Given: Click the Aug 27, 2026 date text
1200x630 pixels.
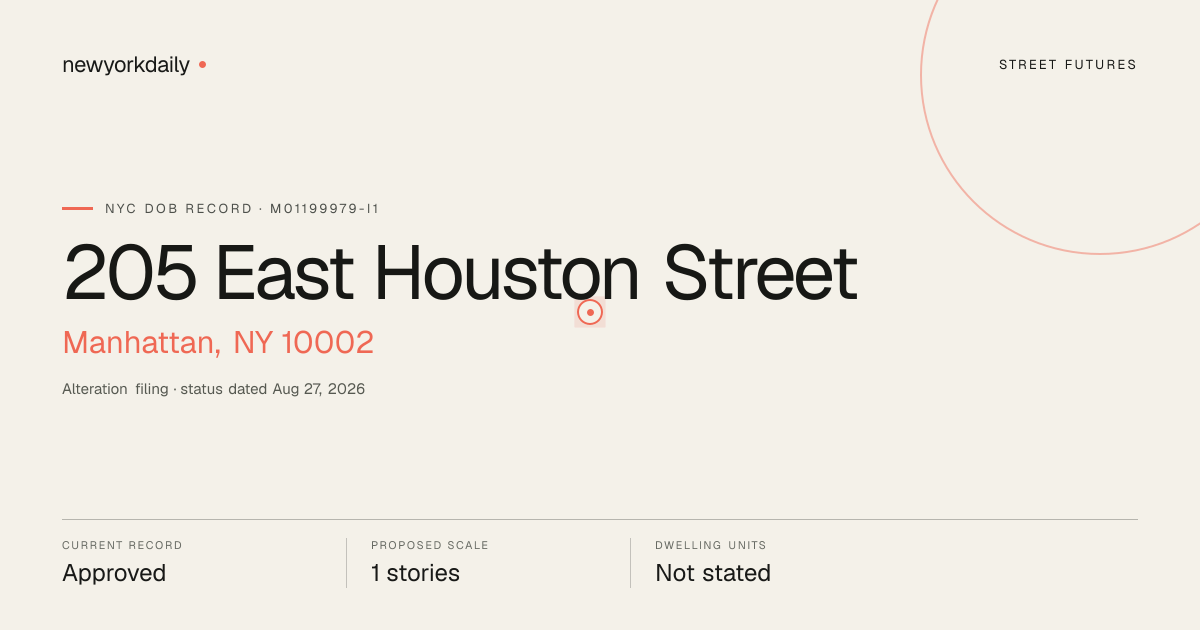Looking at the screenshot, I should coord(319,389).
